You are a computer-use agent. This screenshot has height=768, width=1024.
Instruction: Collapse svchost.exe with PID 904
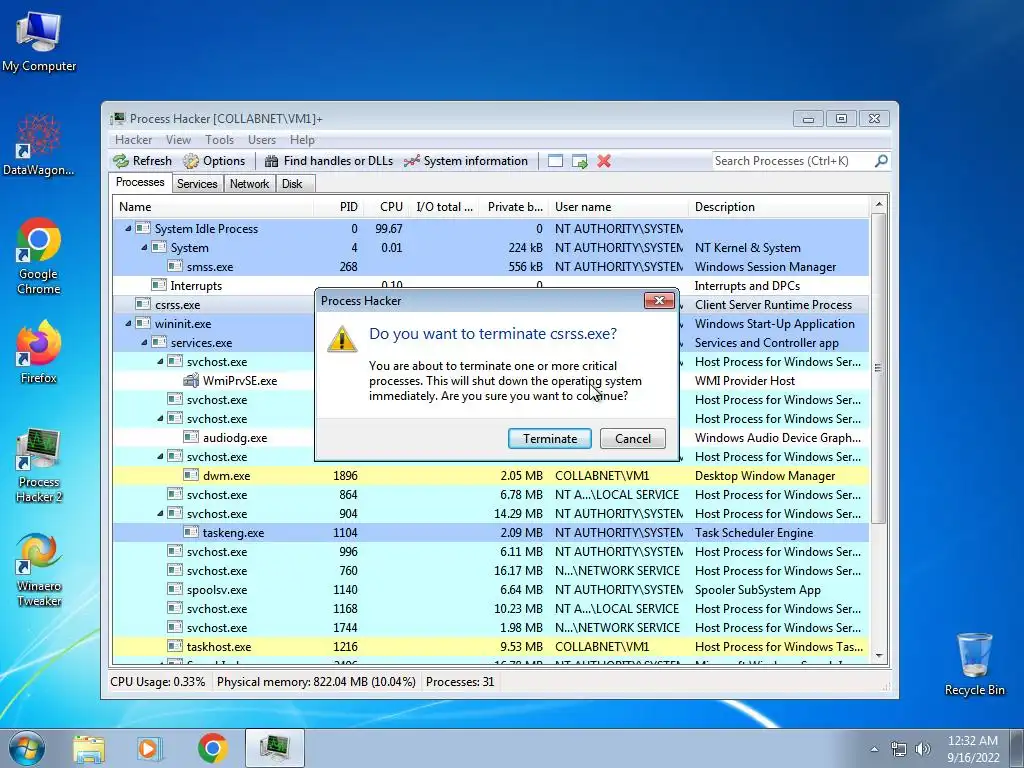(x=160, y=513)
